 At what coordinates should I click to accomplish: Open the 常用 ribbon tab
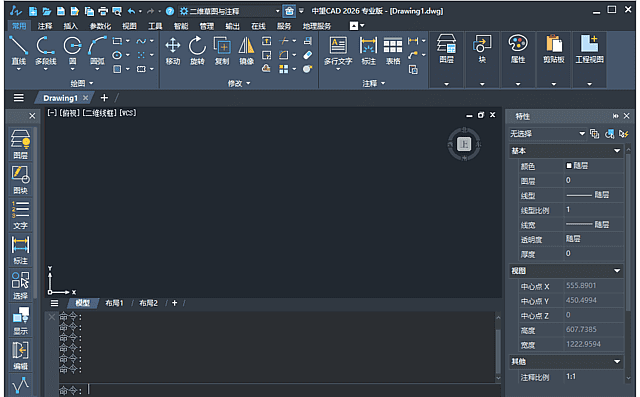19,26
